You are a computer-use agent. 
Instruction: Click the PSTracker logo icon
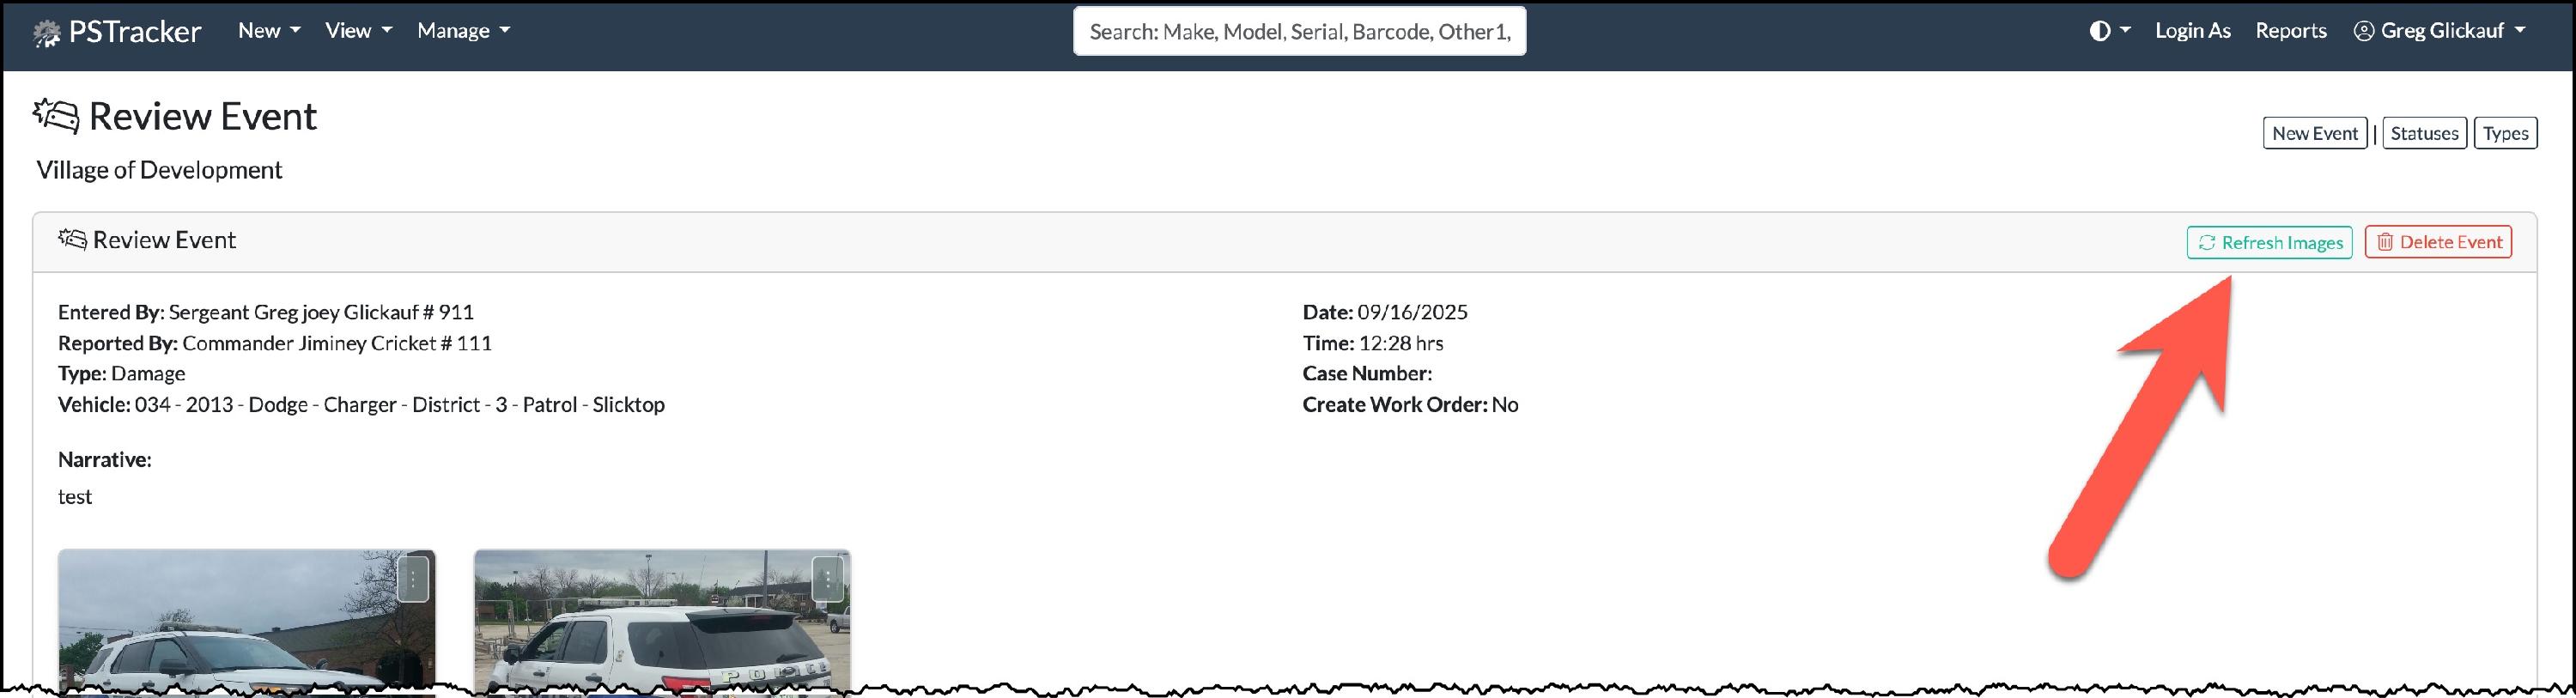46,33
